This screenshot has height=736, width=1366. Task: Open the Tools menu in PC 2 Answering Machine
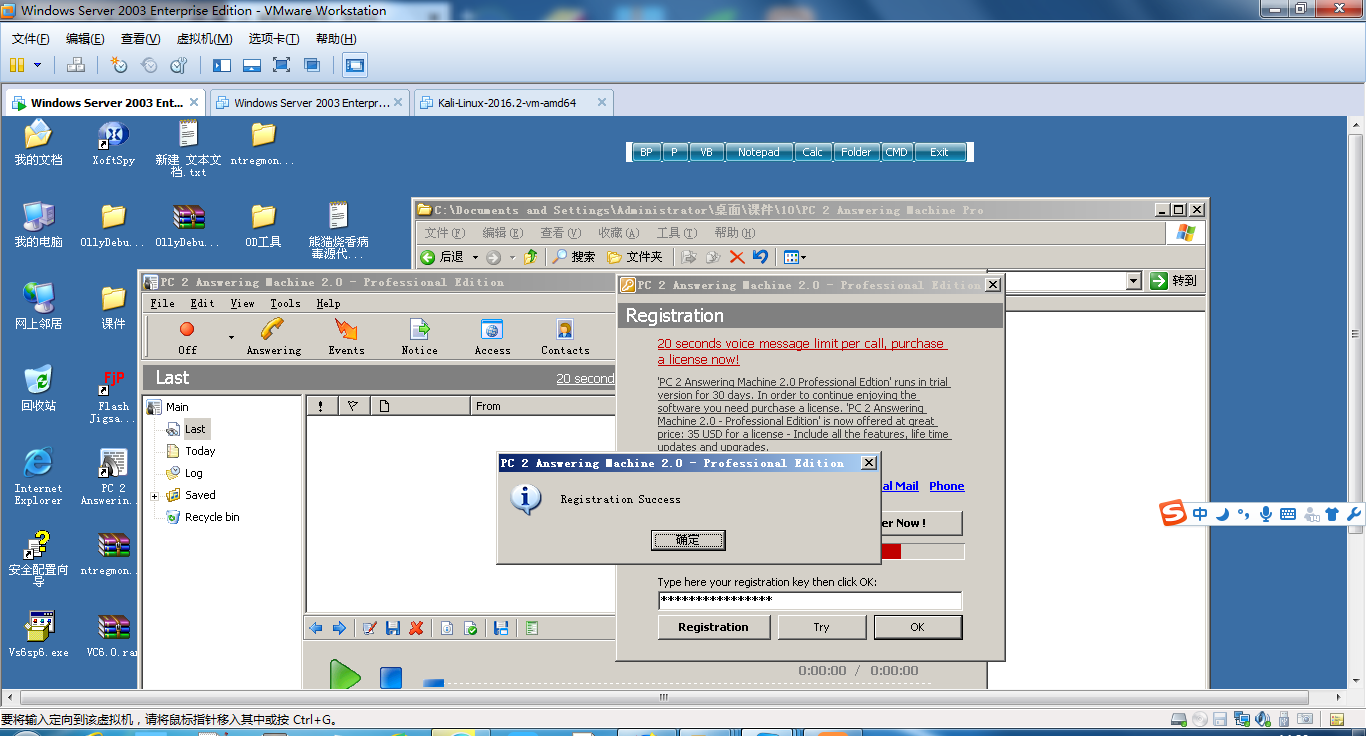click(x=285, y=303)
